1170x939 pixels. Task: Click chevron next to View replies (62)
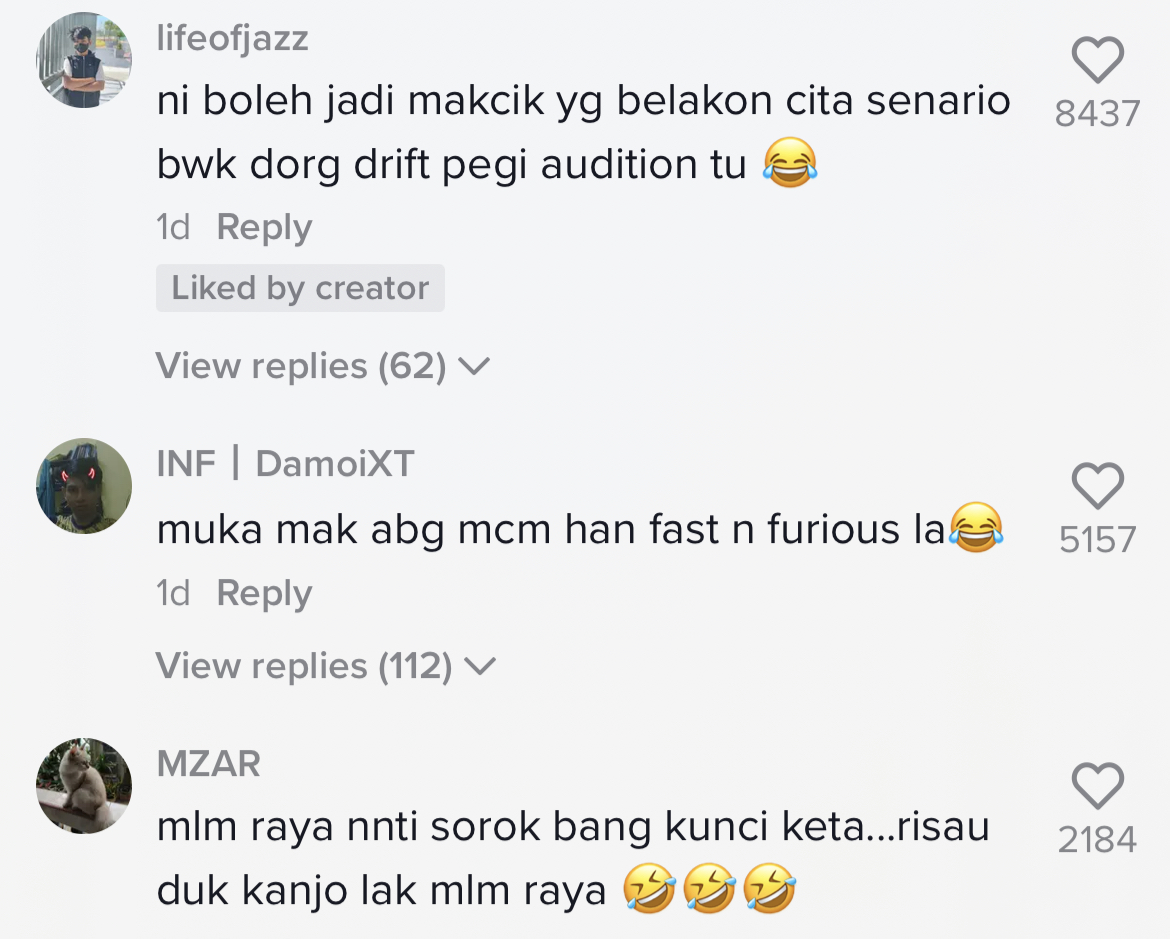[x=473, y=368]
